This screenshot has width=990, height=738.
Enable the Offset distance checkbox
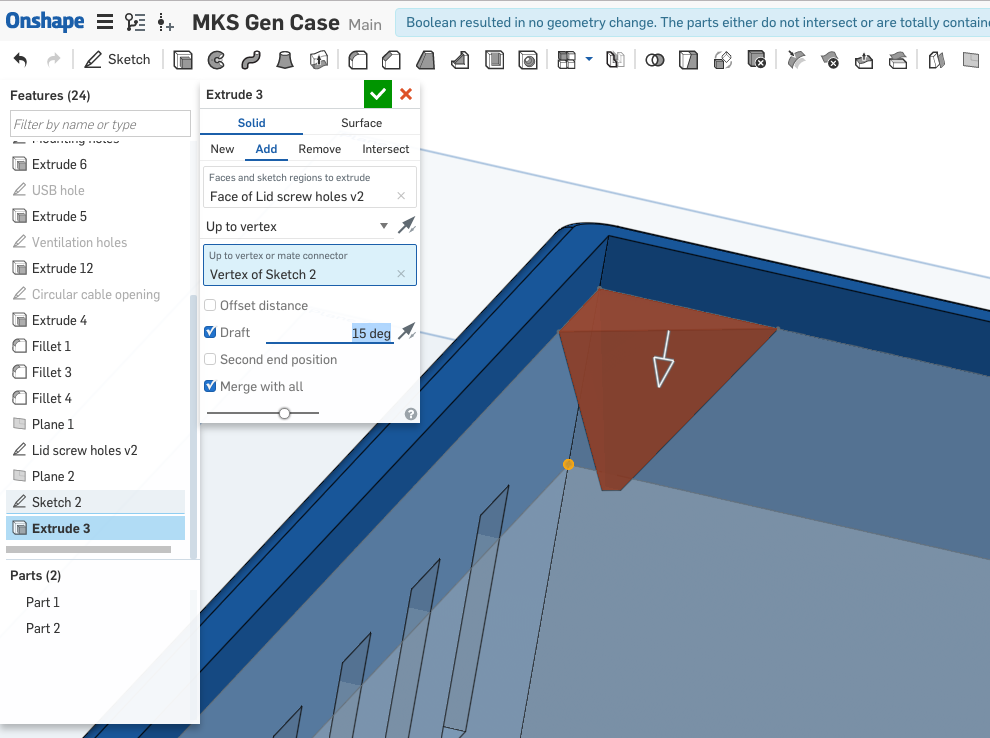210,306
